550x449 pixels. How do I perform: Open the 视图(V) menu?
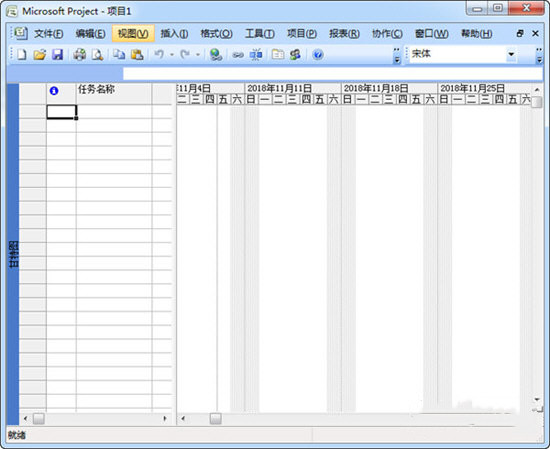click(x=133, y=34)
